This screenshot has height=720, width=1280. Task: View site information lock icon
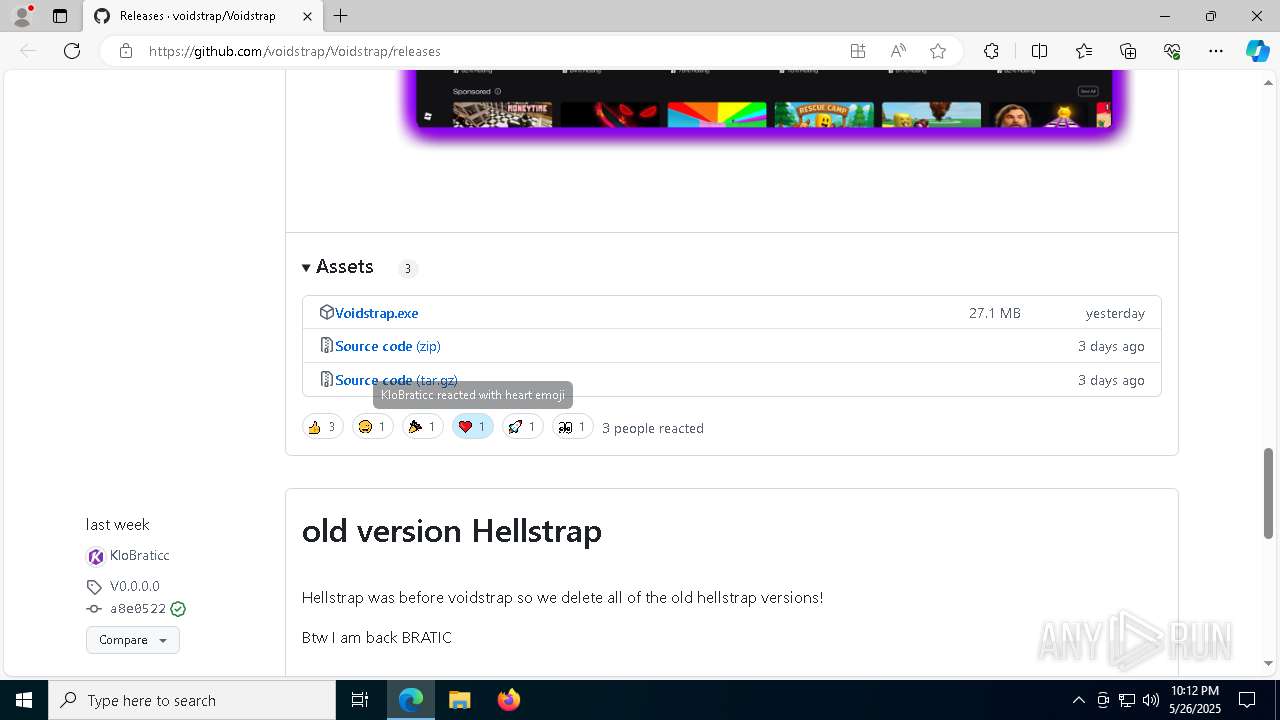pyautogui.click(x=126, y=51)
